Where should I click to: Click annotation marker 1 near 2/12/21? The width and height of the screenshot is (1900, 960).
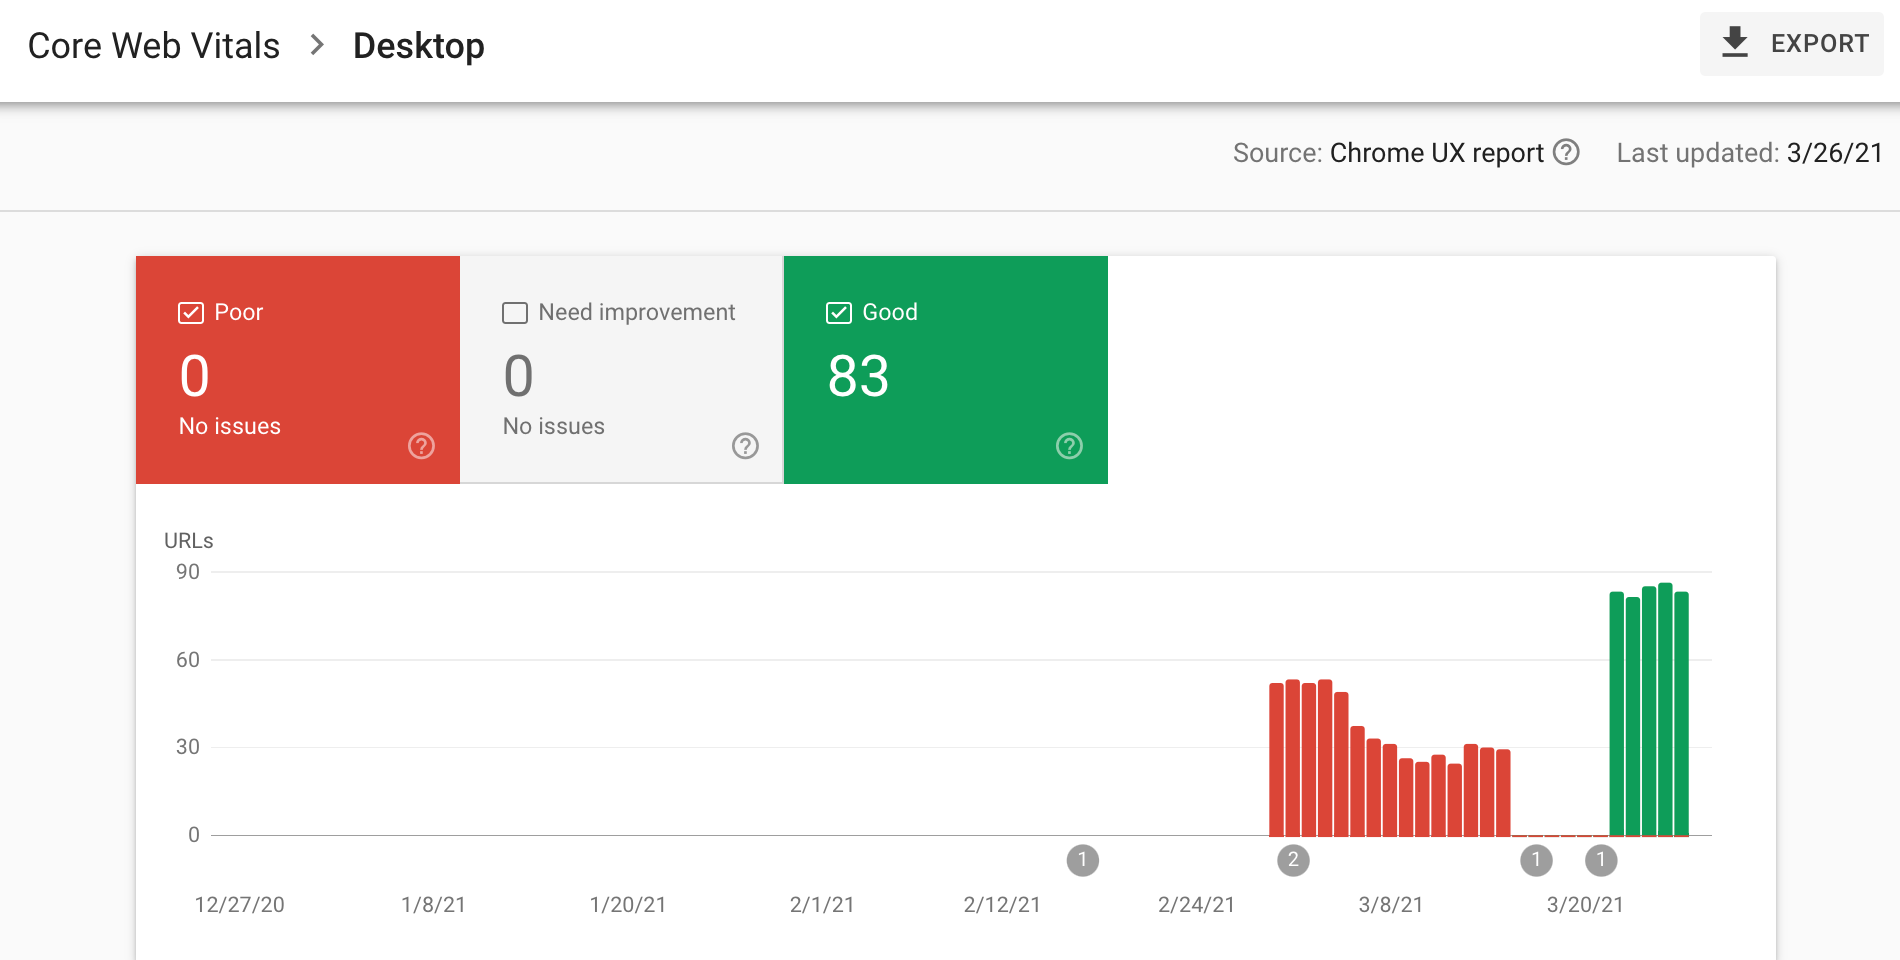coord(1082,860)
